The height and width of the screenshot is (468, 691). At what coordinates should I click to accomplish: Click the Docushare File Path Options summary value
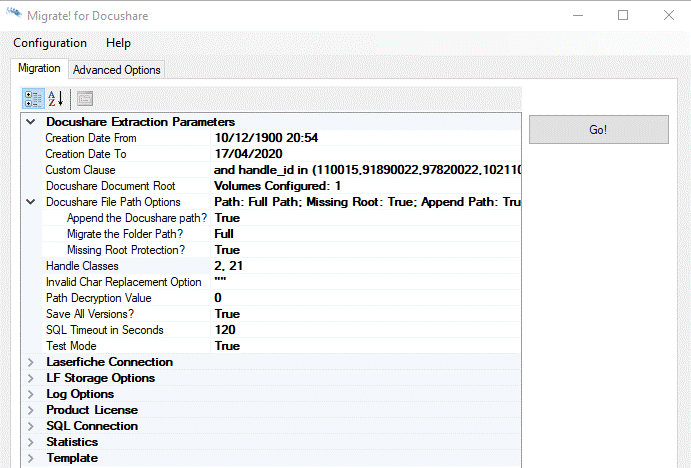click(x=366, y=202)
